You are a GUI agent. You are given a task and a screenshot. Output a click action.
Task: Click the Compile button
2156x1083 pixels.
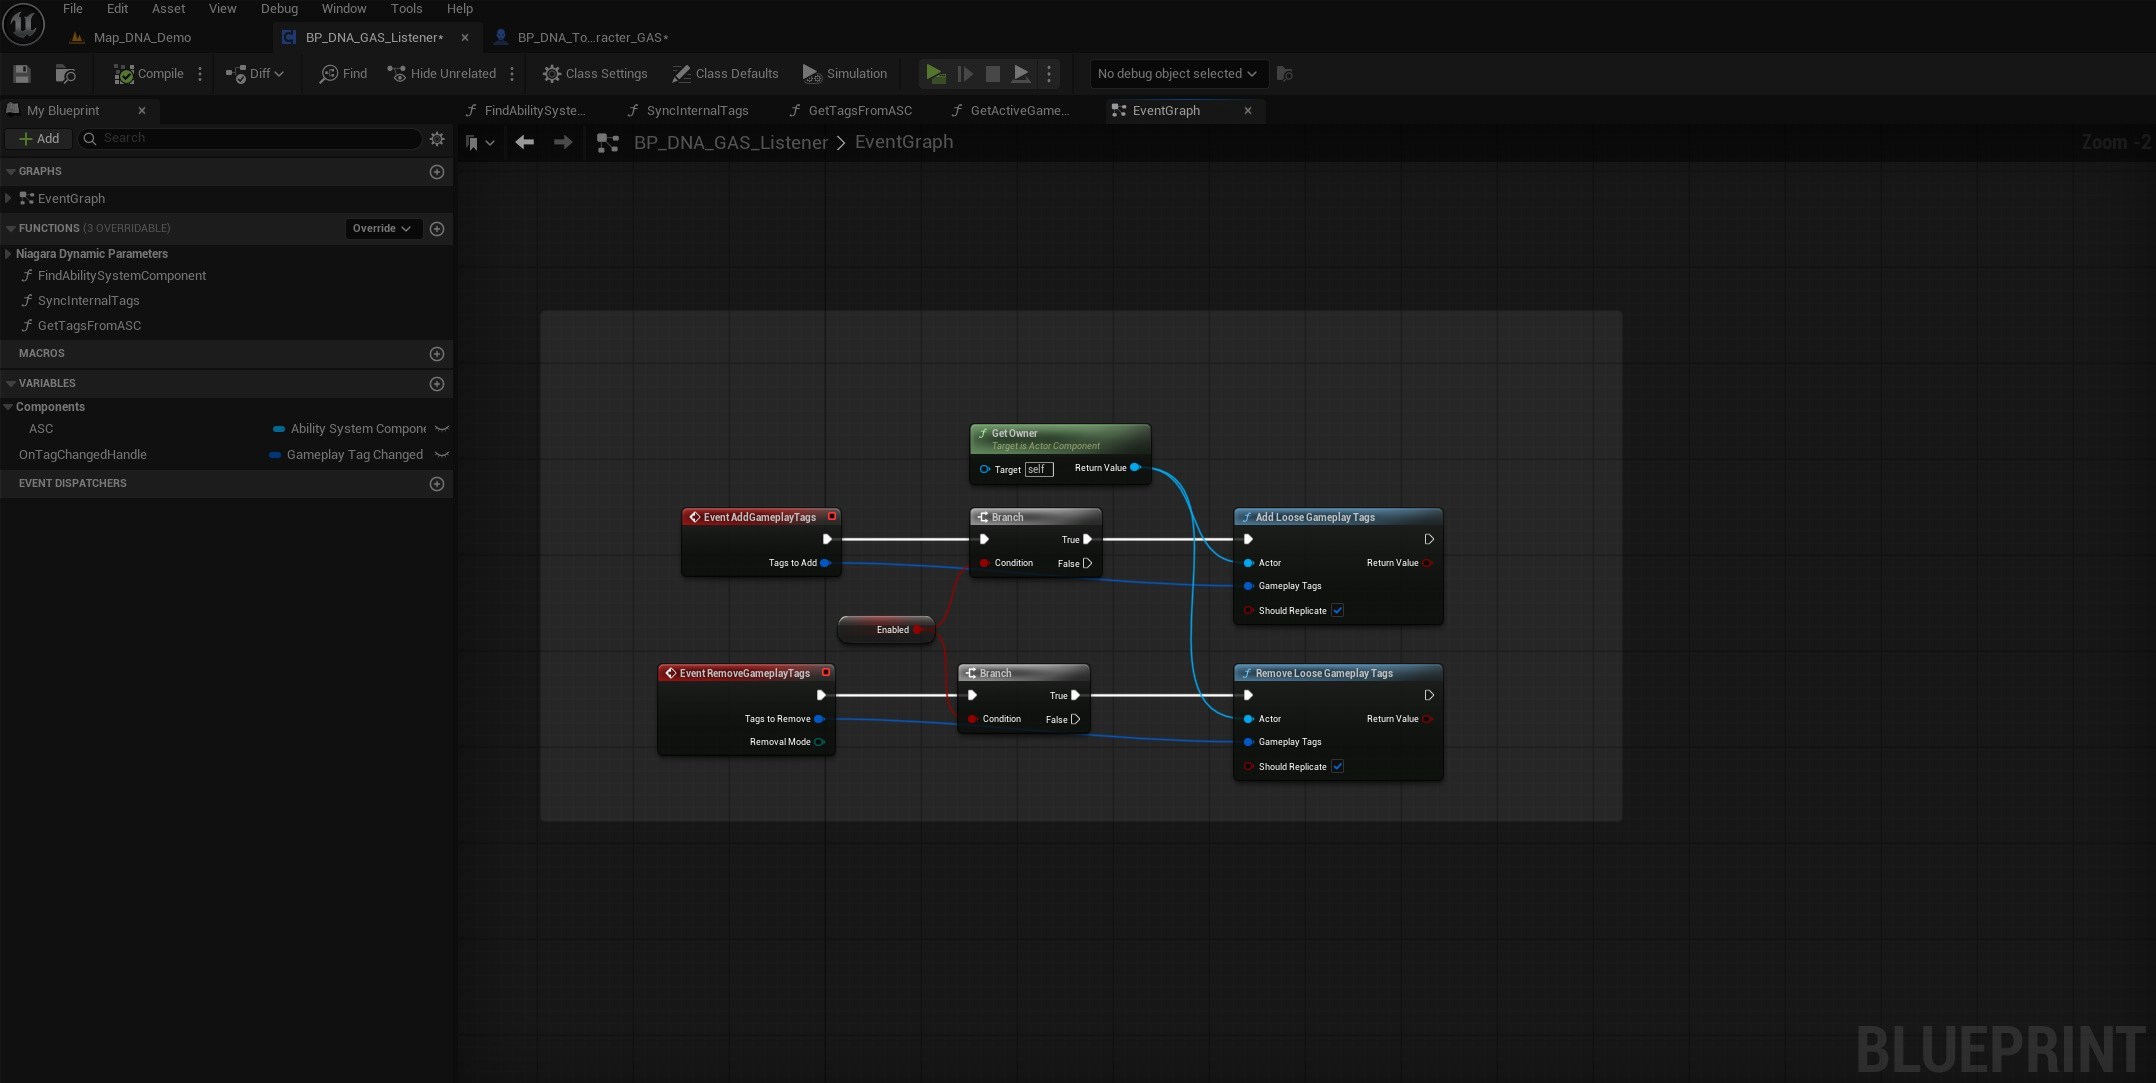point(149,73)
